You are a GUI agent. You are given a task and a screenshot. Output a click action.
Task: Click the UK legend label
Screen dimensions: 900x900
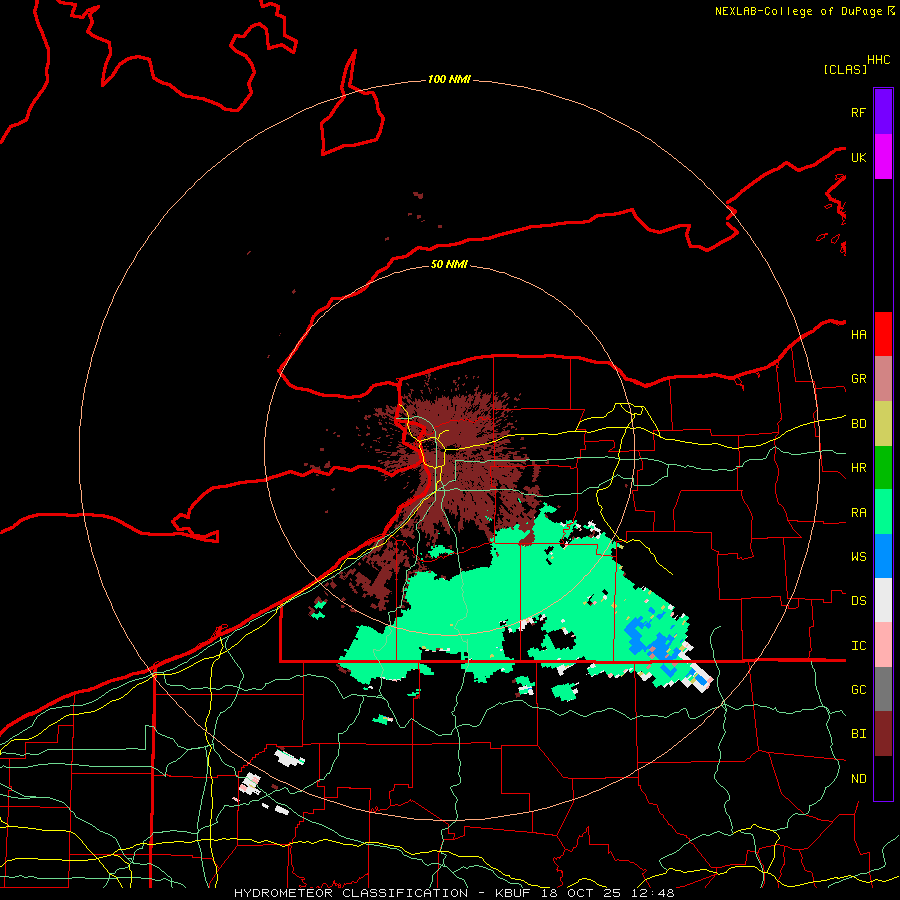(x=858, y=158)
